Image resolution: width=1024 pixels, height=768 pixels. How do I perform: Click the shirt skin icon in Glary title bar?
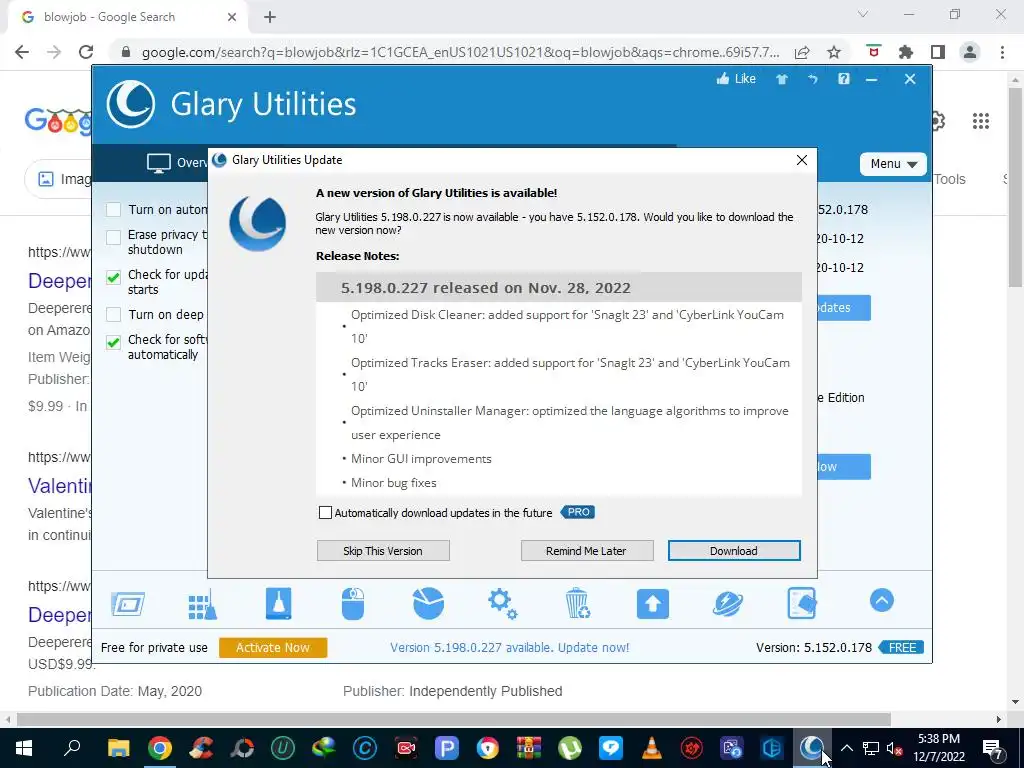coord(782,79)
